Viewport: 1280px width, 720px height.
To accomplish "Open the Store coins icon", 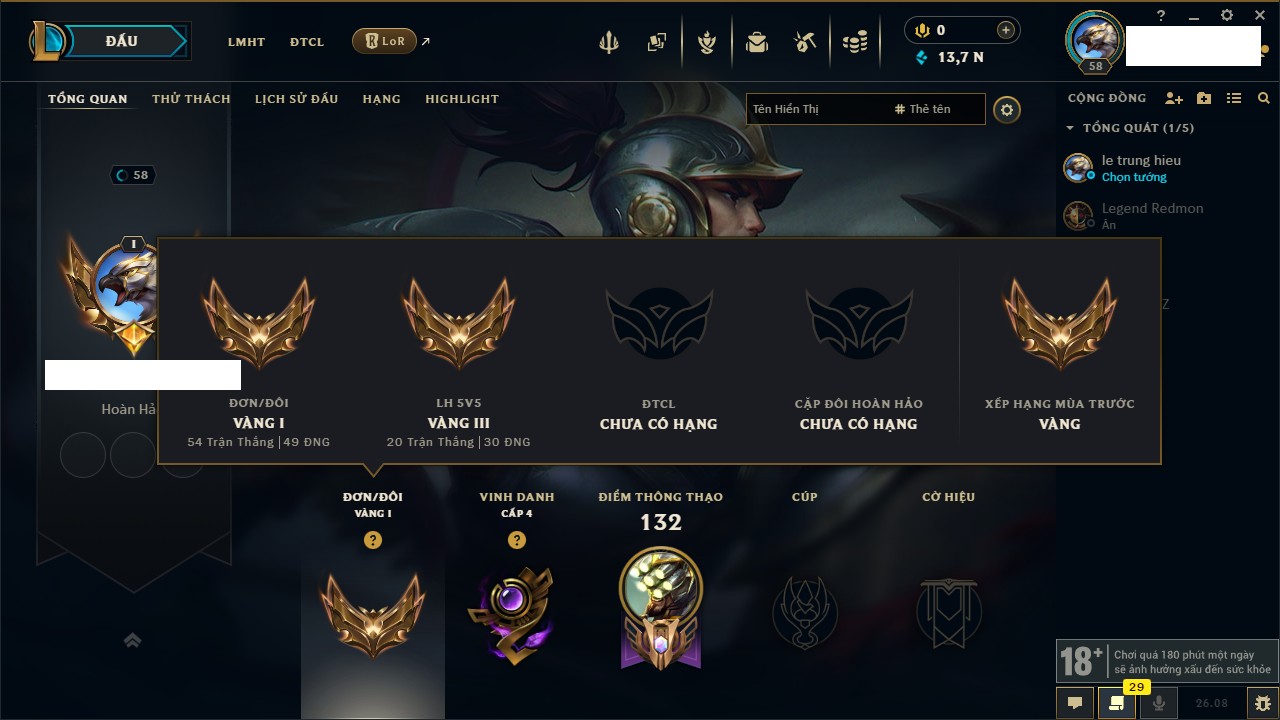I will coord(855,42).
